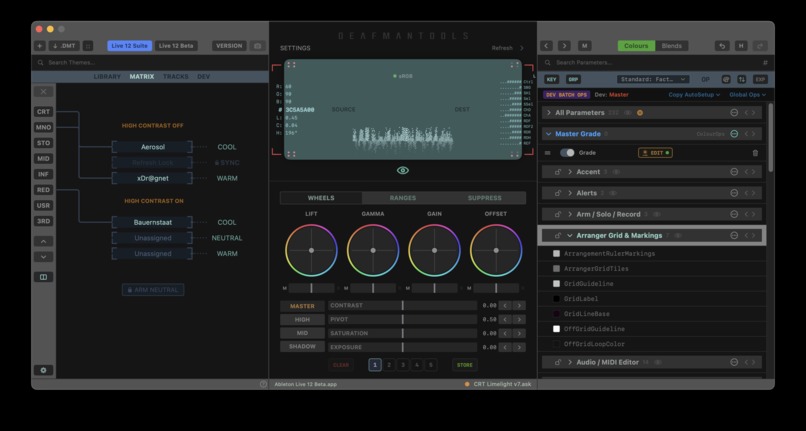
Task: Select the Live 12 Suite target
Action: (x=130, y=46)
